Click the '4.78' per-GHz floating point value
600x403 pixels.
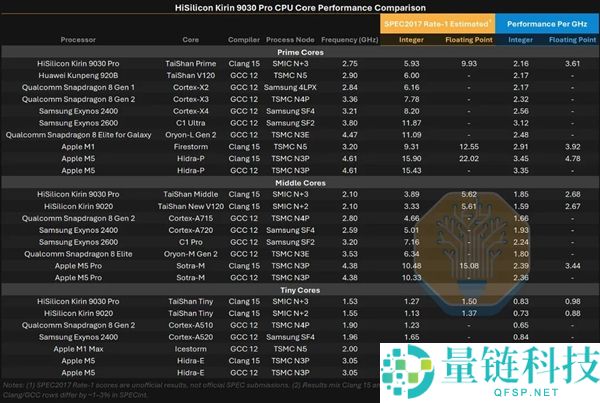pos(572,158)
